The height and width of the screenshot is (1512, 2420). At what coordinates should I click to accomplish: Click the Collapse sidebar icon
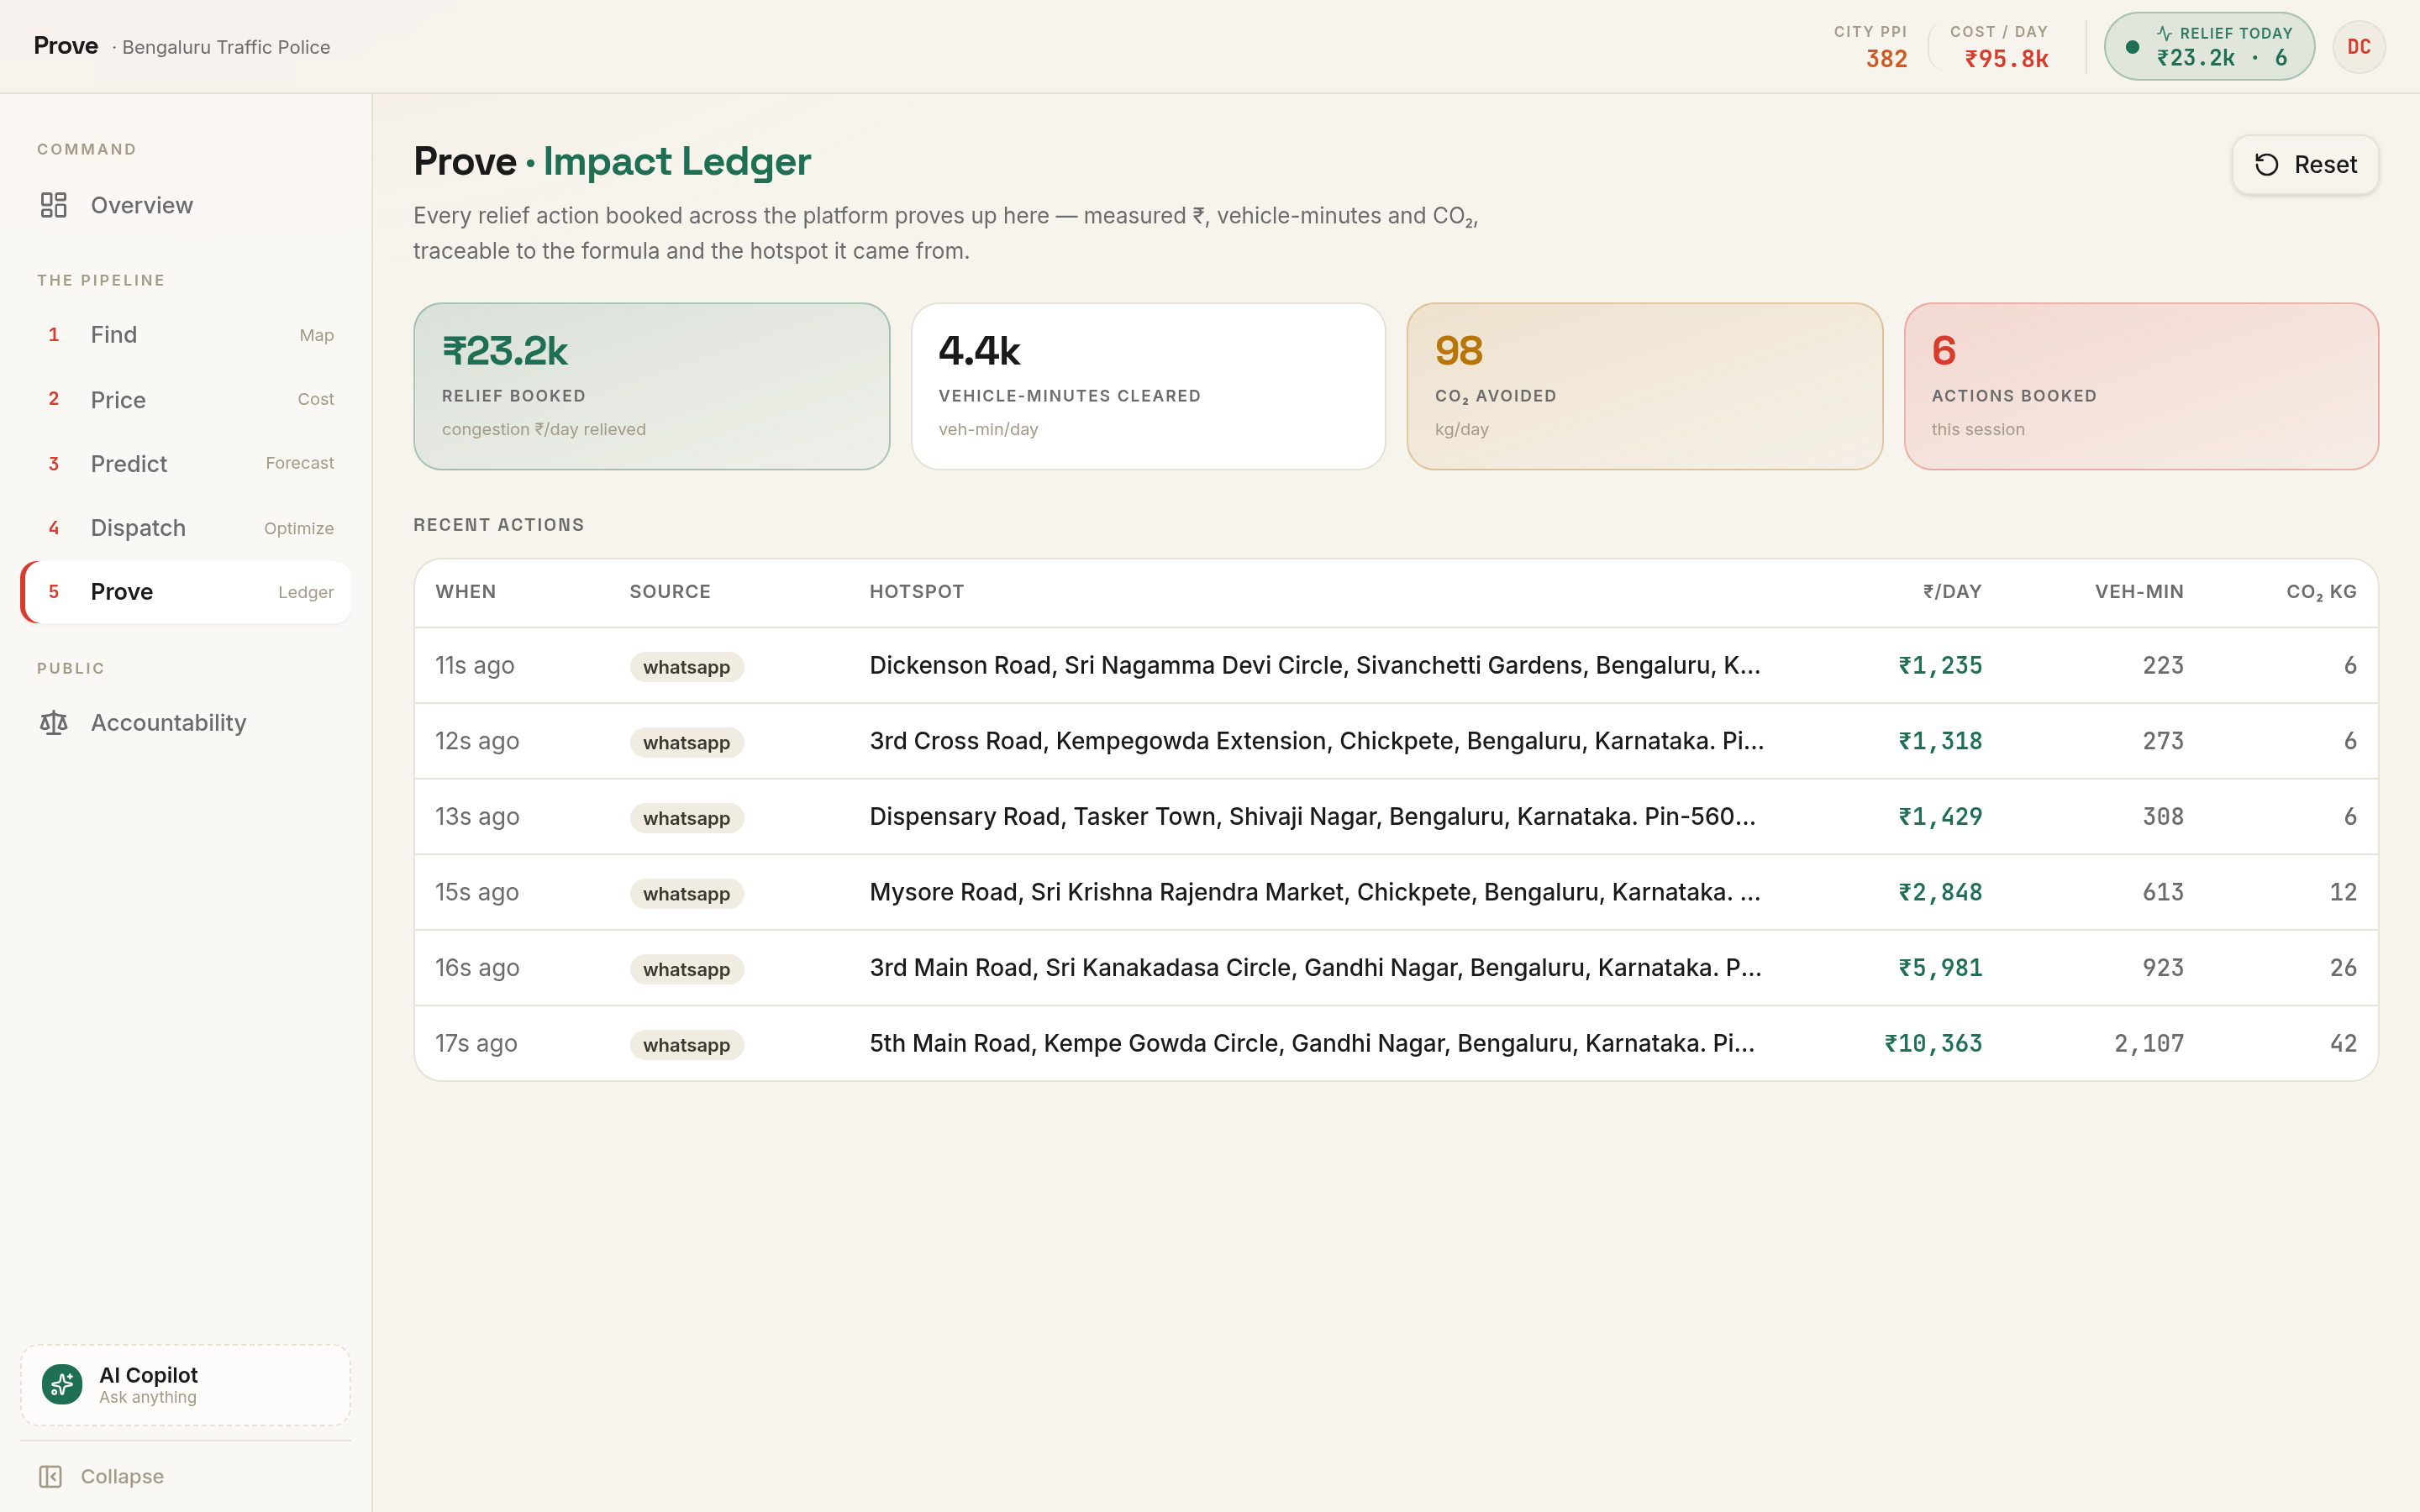coord(50,1476)
